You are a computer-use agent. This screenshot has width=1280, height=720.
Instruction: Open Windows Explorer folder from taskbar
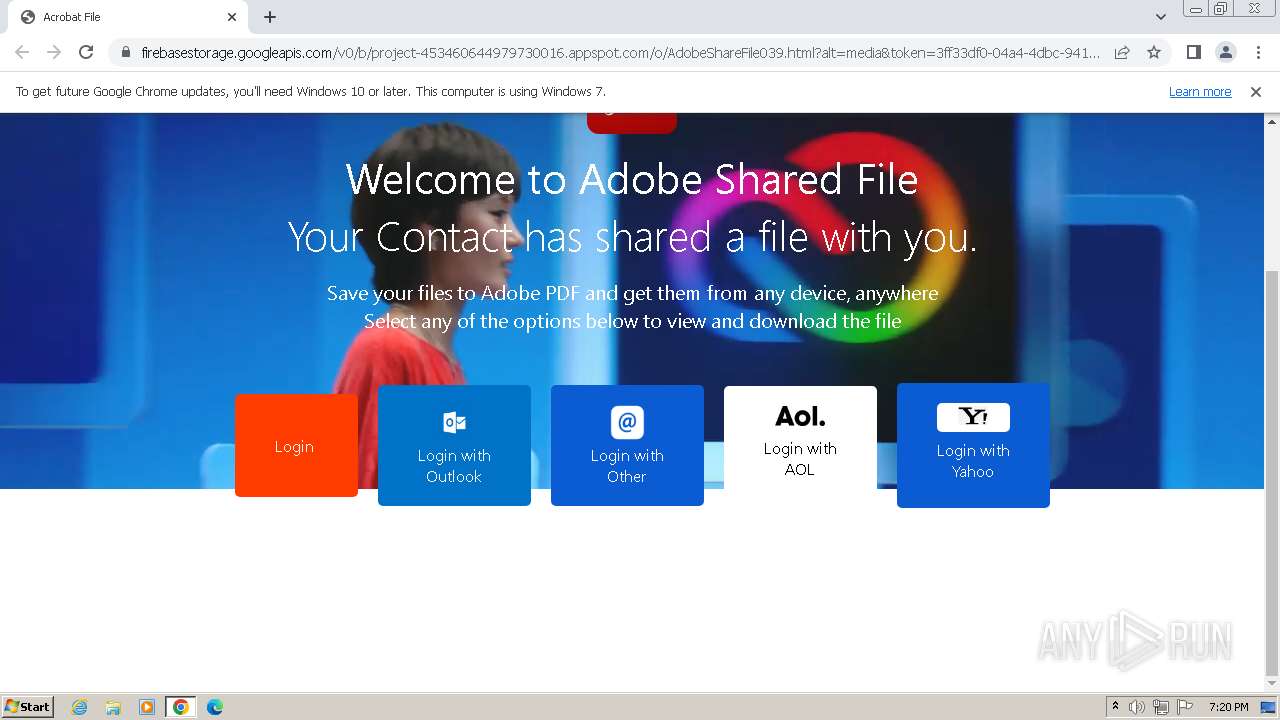tap(113, 707)
